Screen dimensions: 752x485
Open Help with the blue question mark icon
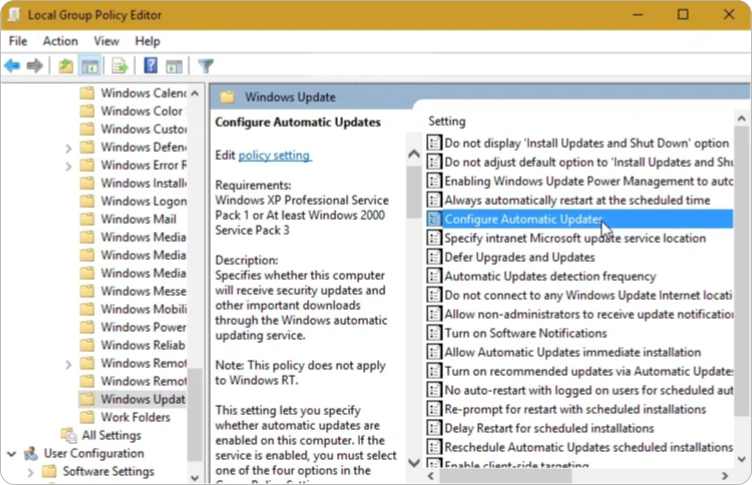pyautogui.click(x=151, y=65)
